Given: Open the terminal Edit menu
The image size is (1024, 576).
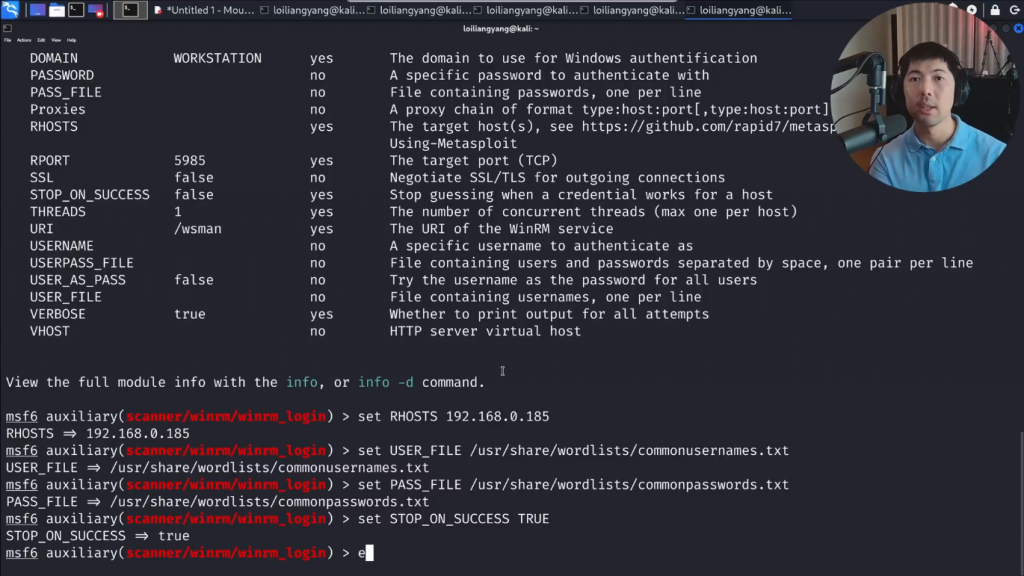Looking at the screenshot, I should coord(42,40).
